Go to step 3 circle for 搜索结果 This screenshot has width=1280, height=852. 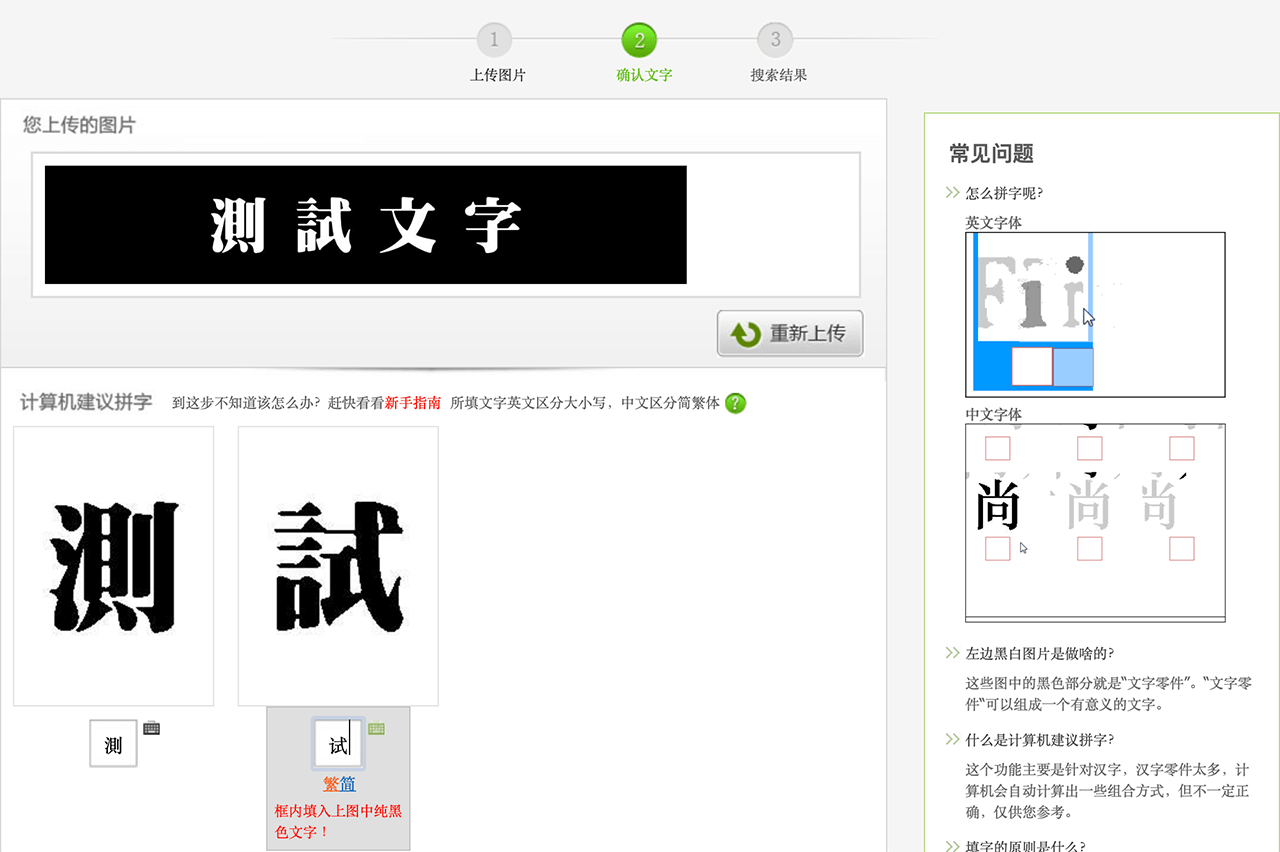(x=775, y=40)
